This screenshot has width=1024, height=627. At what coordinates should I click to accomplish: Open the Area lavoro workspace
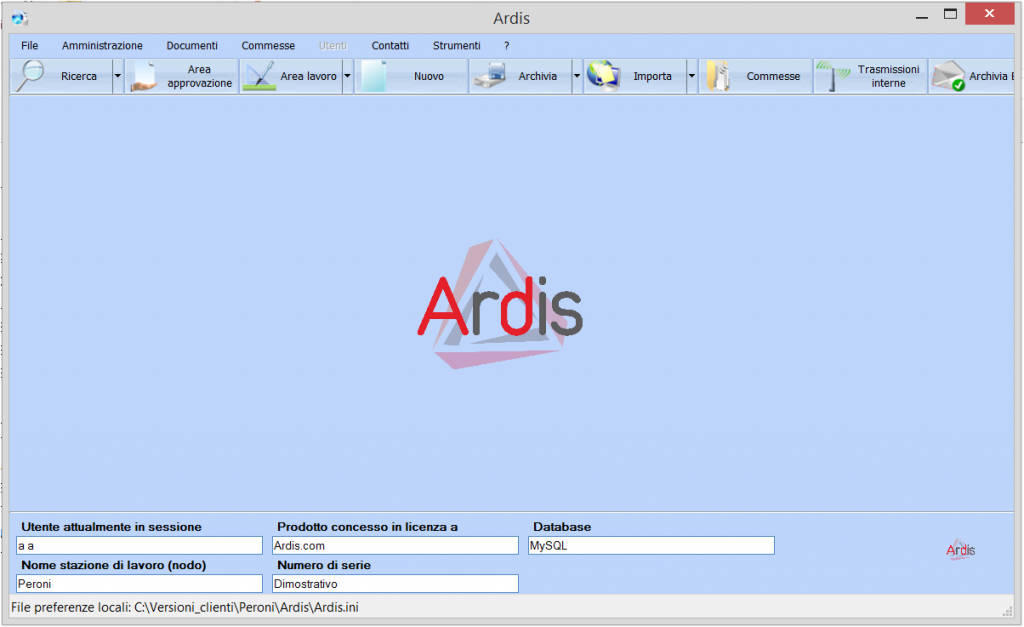[297, 76]
